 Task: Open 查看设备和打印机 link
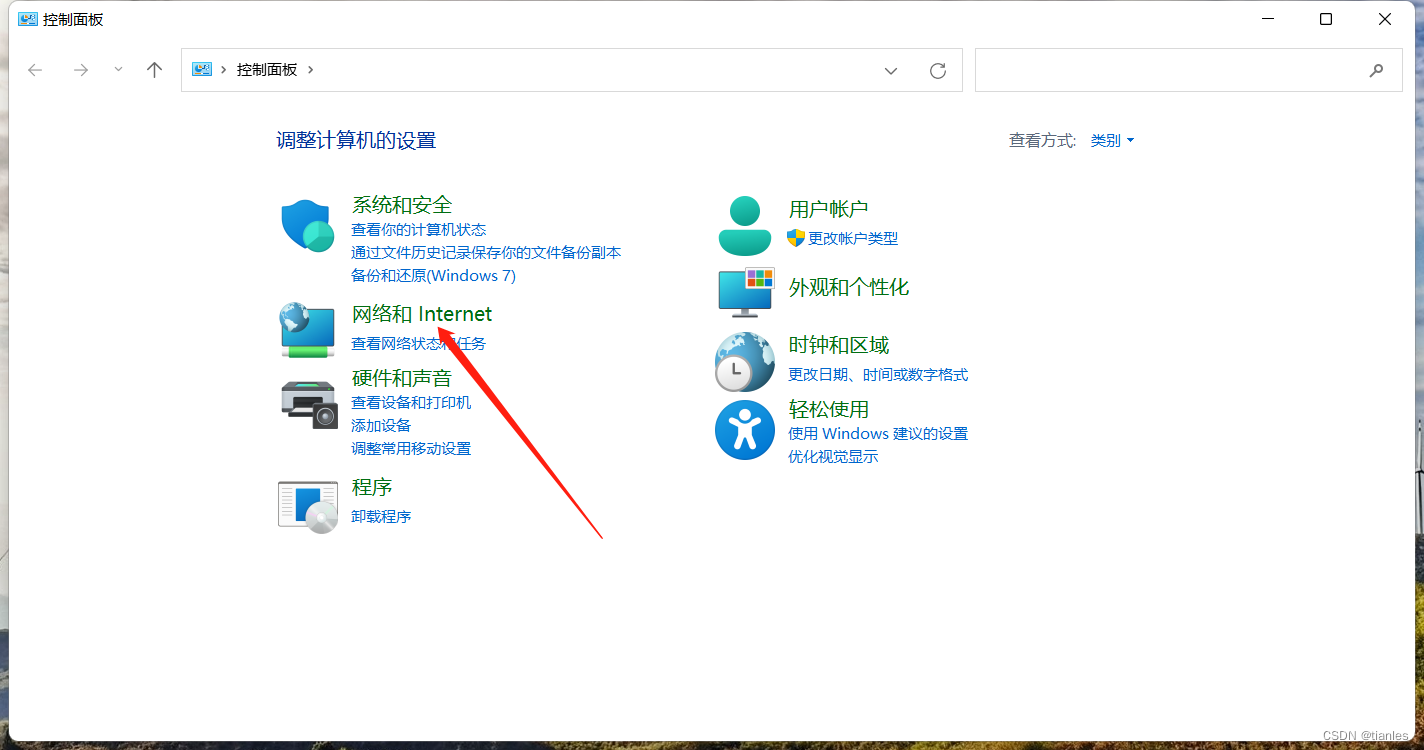(x=411, y=402)
